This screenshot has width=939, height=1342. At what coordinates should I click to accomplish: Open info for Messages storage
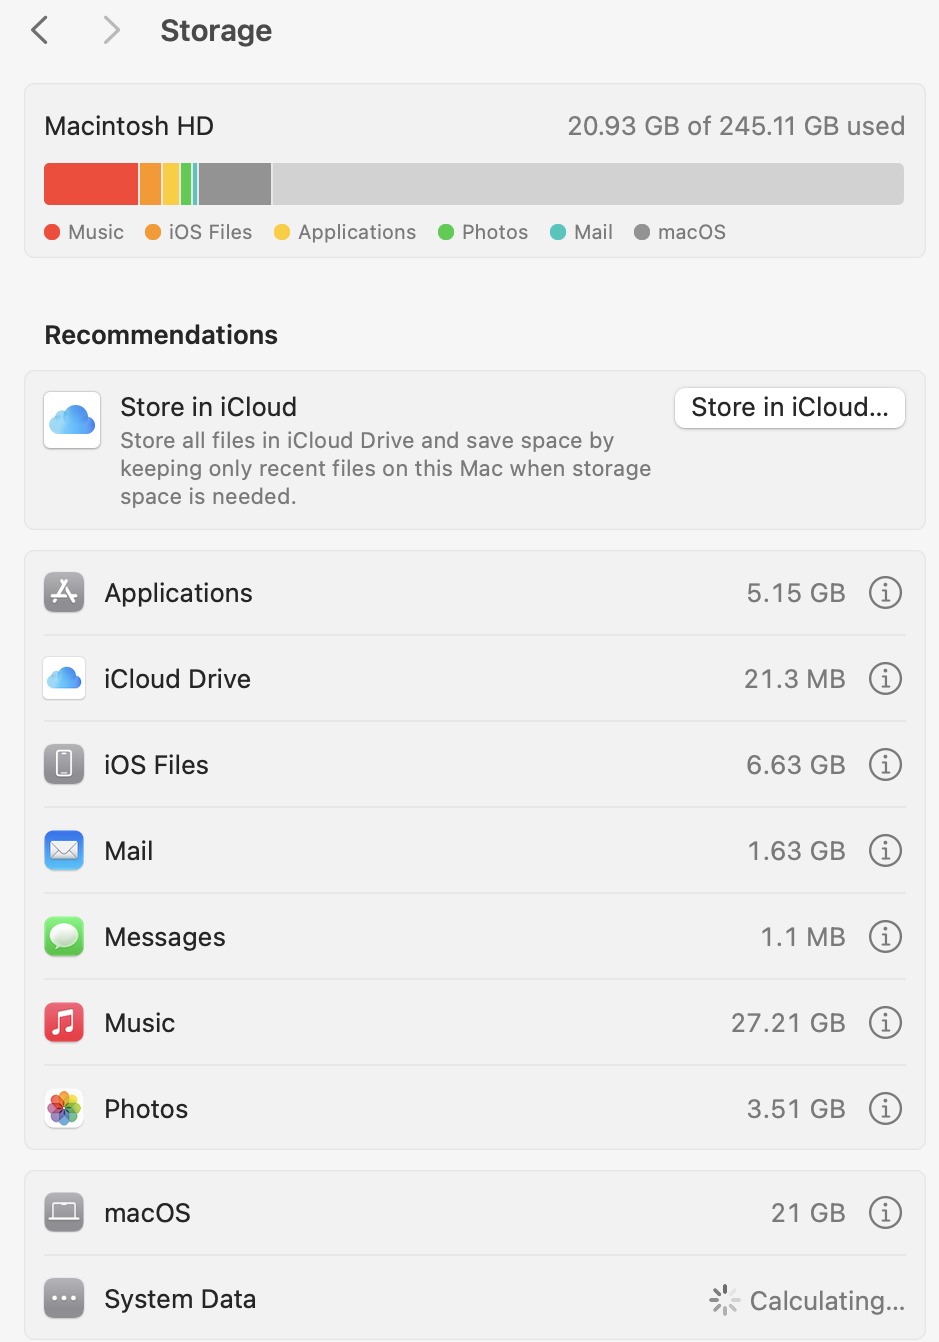coord(885,937)
